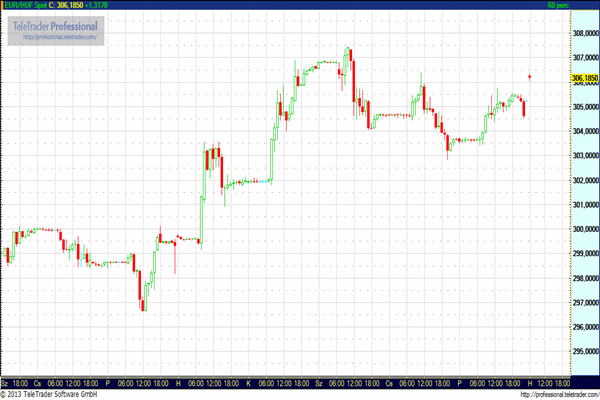The width and height of the screenshot is (600, 400).
Task: Select the K day label on time axis
Action: point(247,383)
